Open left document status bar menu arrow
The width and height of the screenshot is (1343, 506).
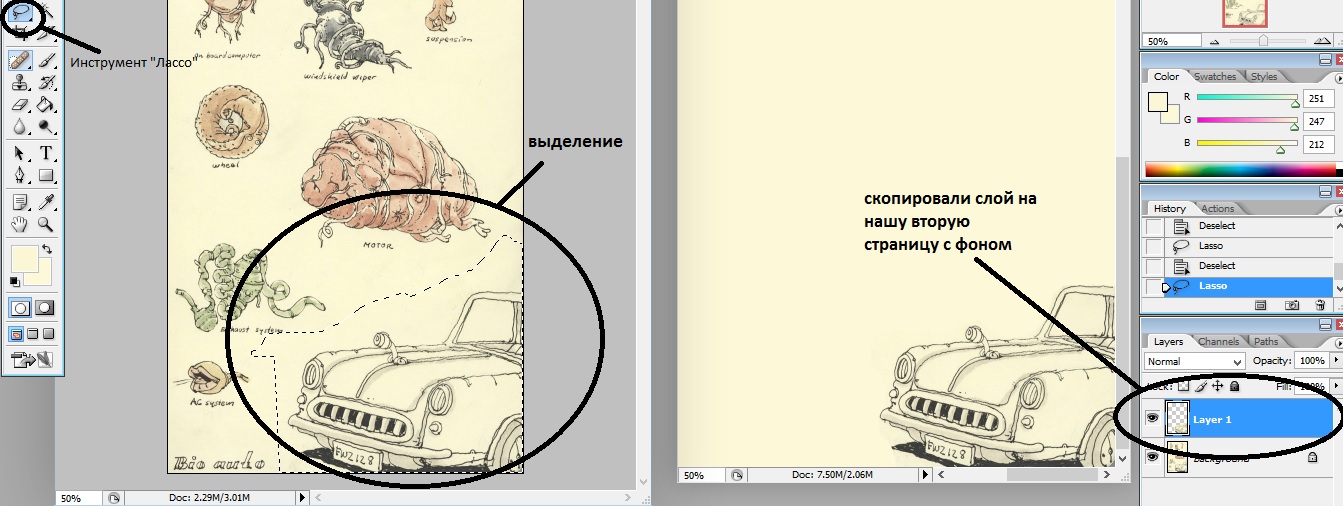coord(302,497)
